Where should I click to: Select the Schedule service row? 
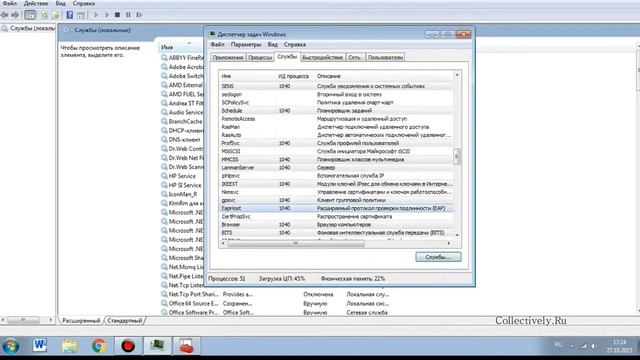click(336, 111)
